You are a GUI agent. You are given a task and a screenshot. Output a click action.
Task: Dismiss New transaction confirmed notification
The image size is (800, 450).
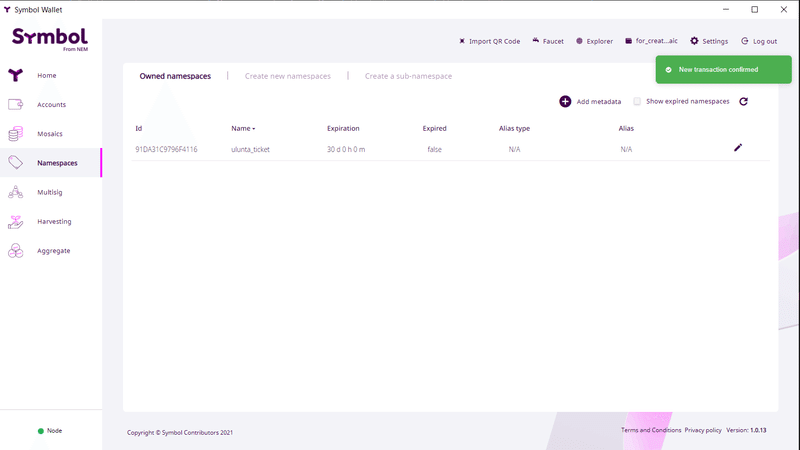(x=723, y=69)
